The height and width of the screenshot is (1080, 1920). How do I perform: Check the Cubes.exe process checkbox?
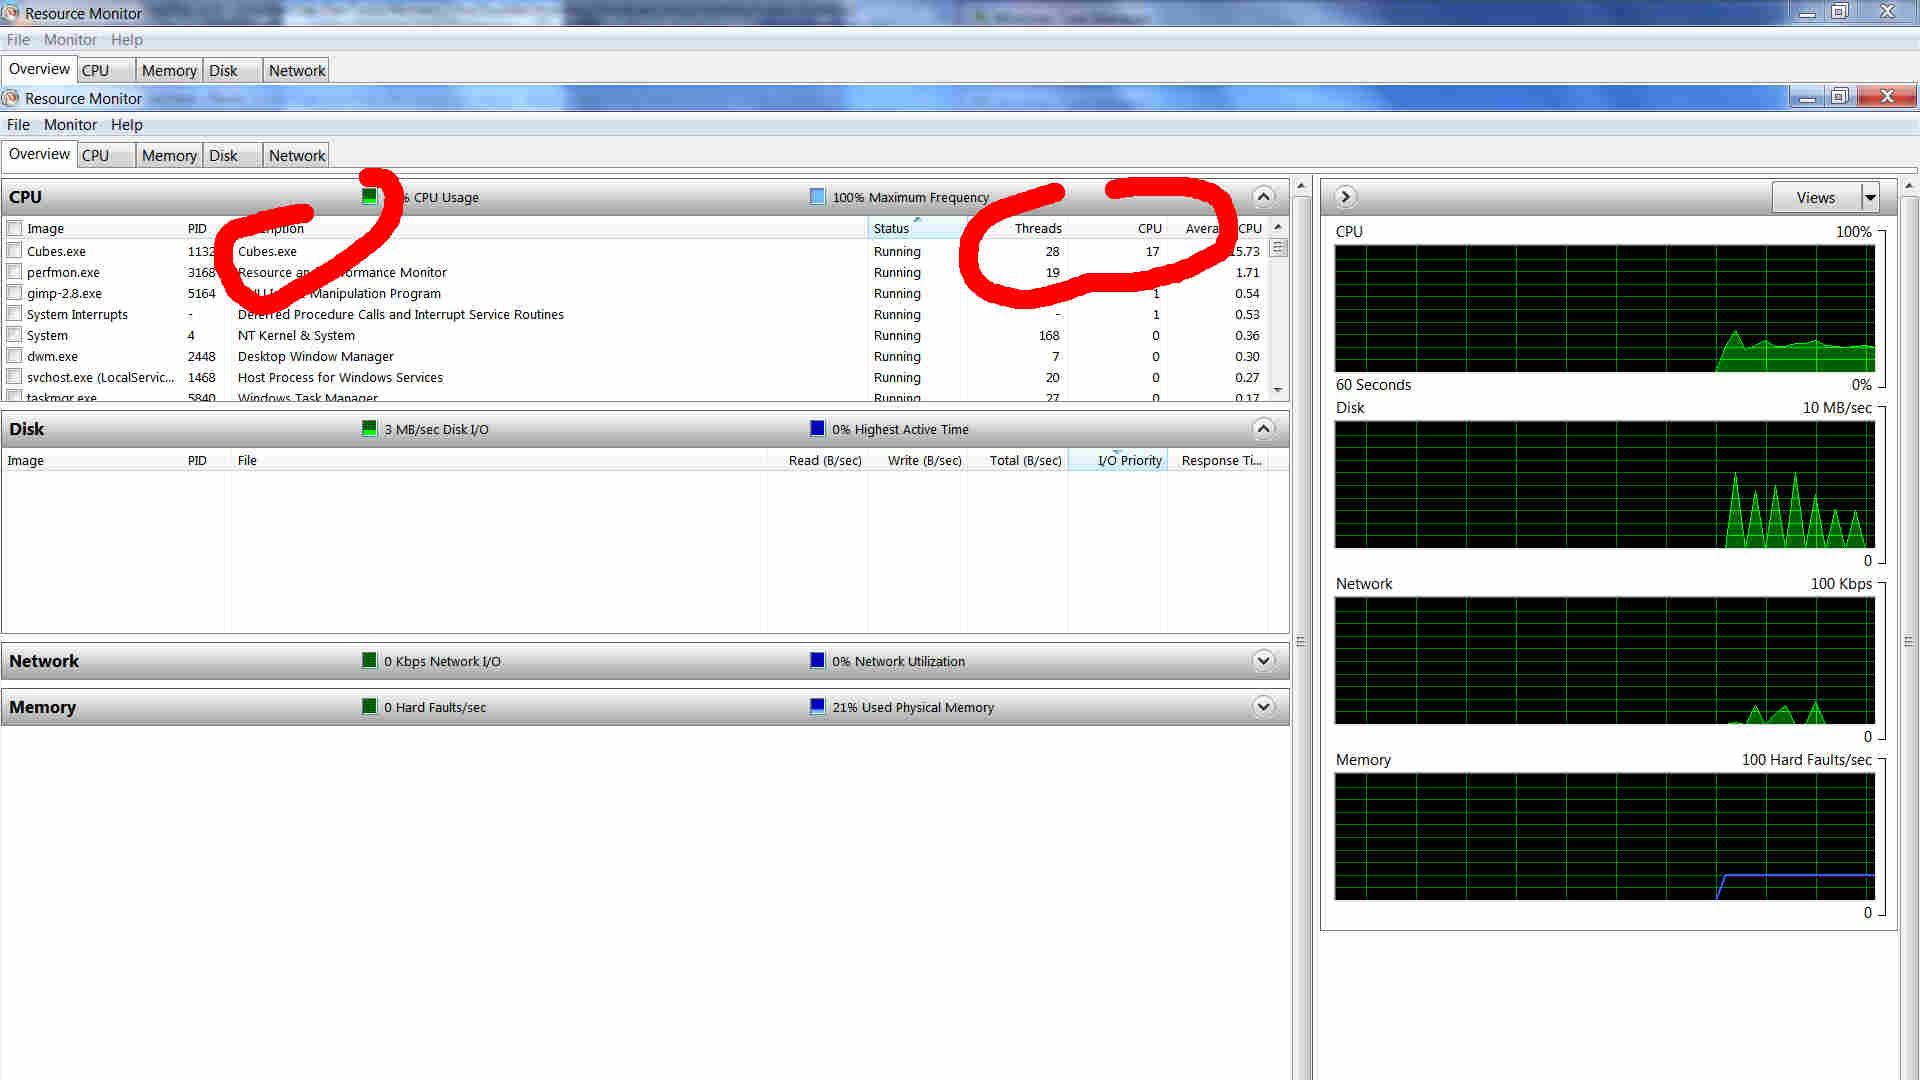(15, 251)
